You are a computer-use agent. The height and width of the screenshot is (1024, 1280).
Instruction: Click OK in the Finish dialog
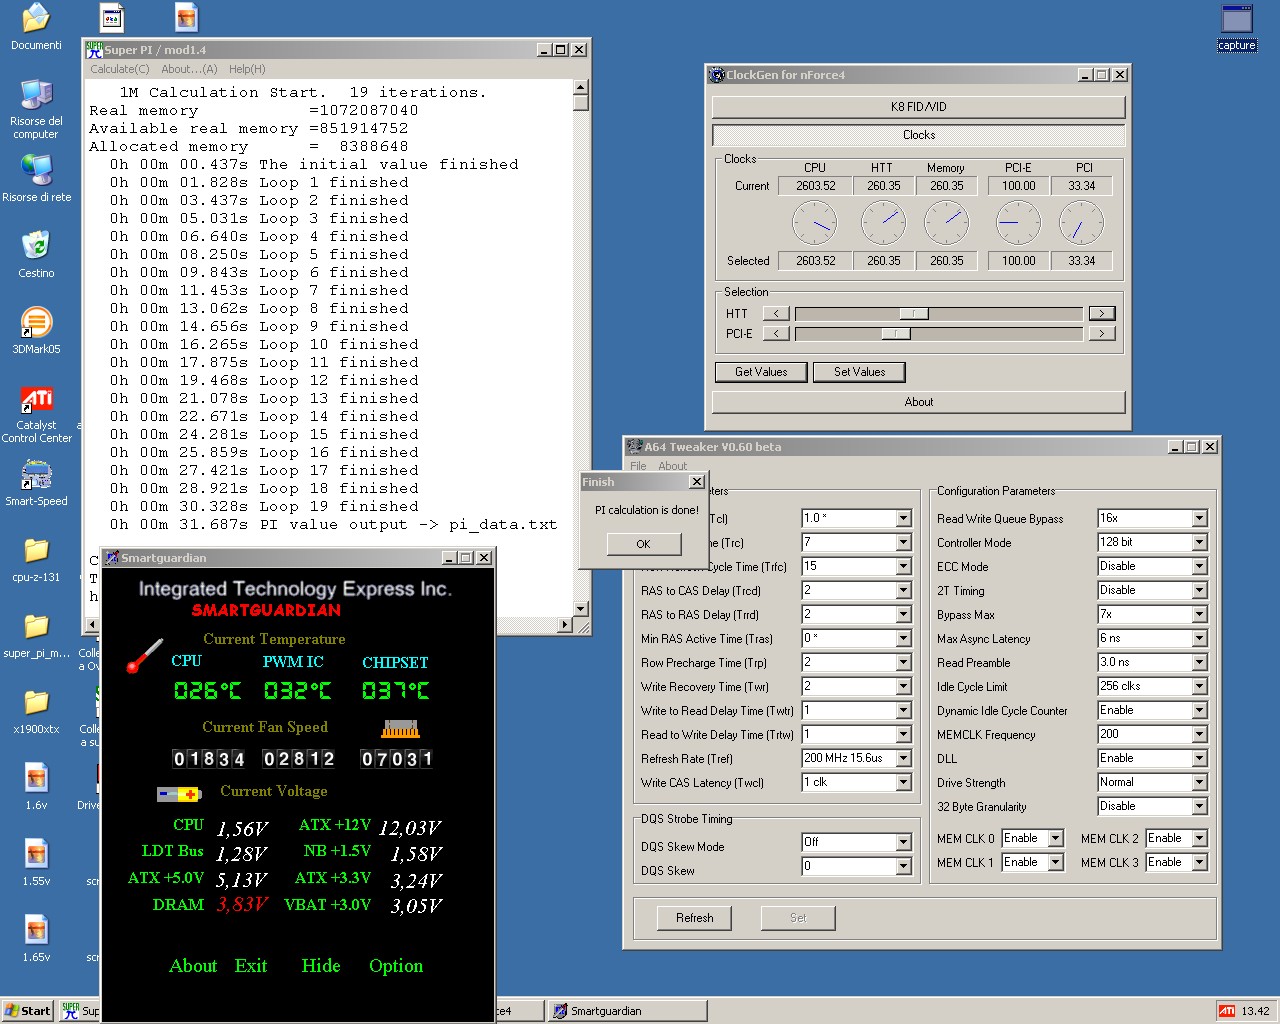coord(643,544)
